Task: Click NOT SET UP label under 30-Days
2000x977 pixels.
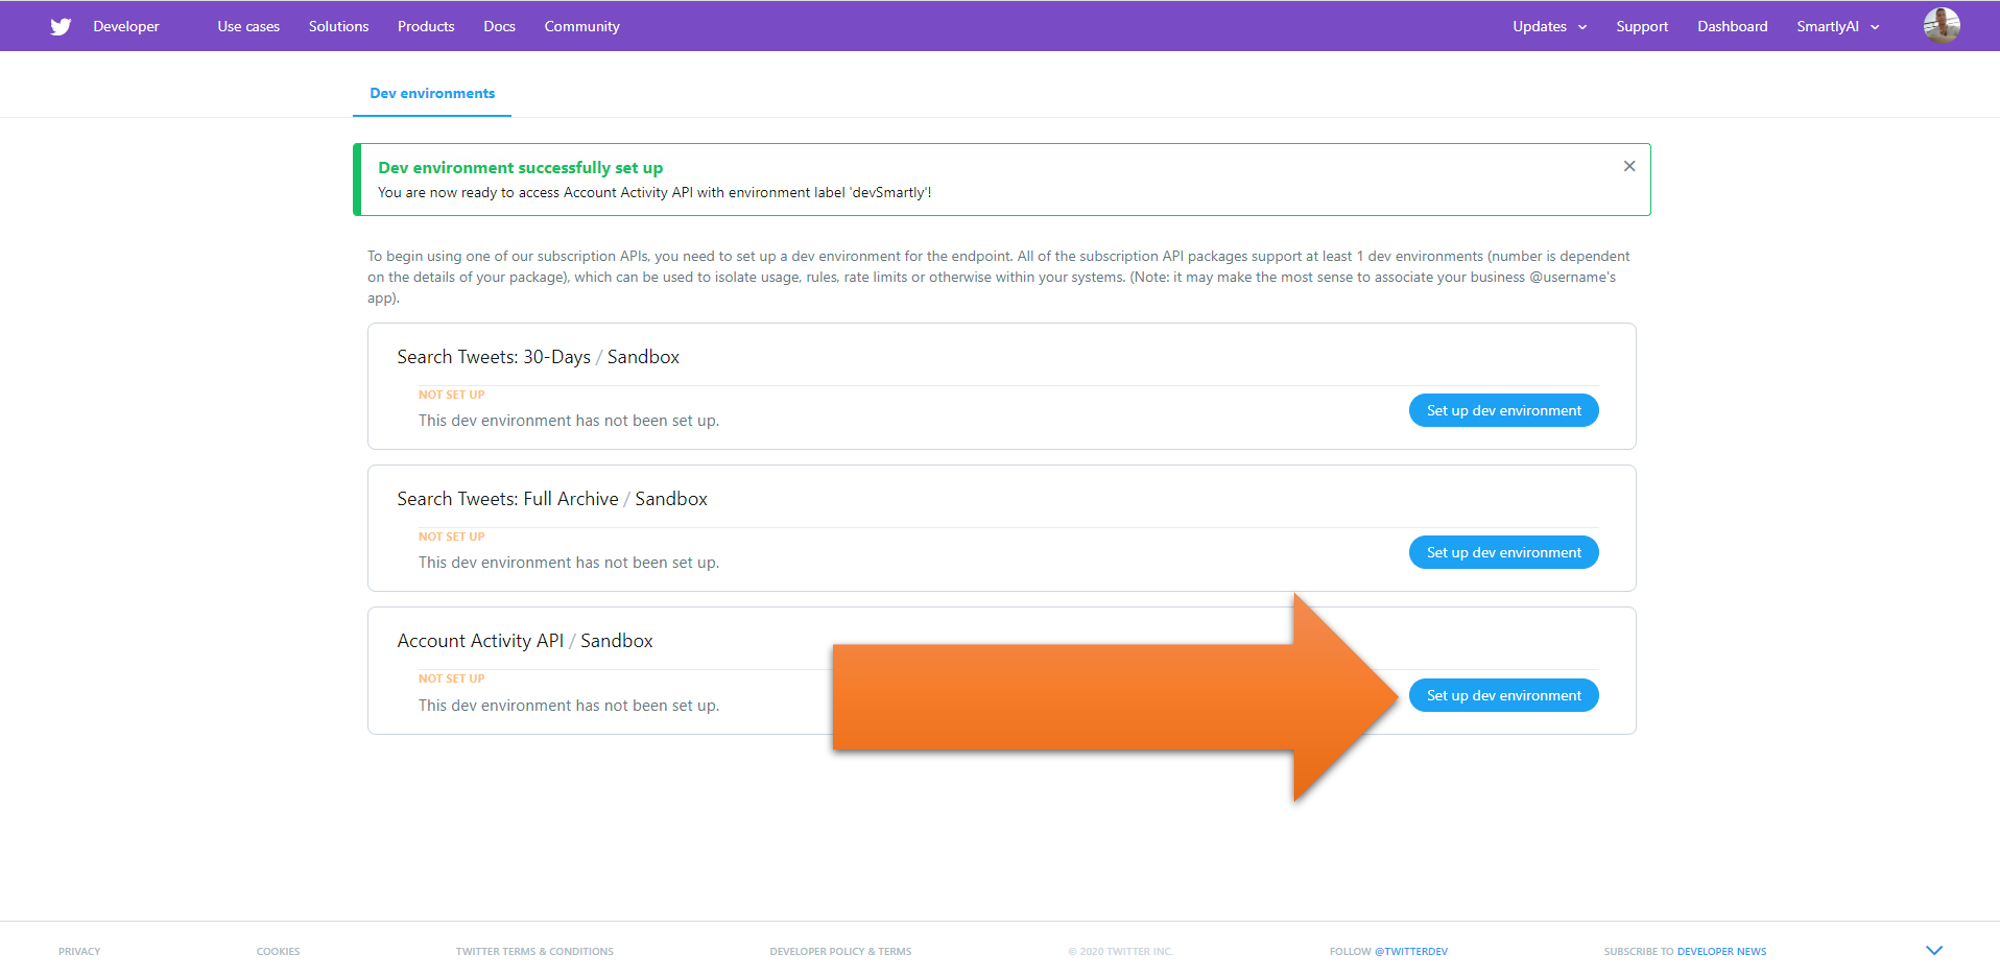Action: [451, 395]
